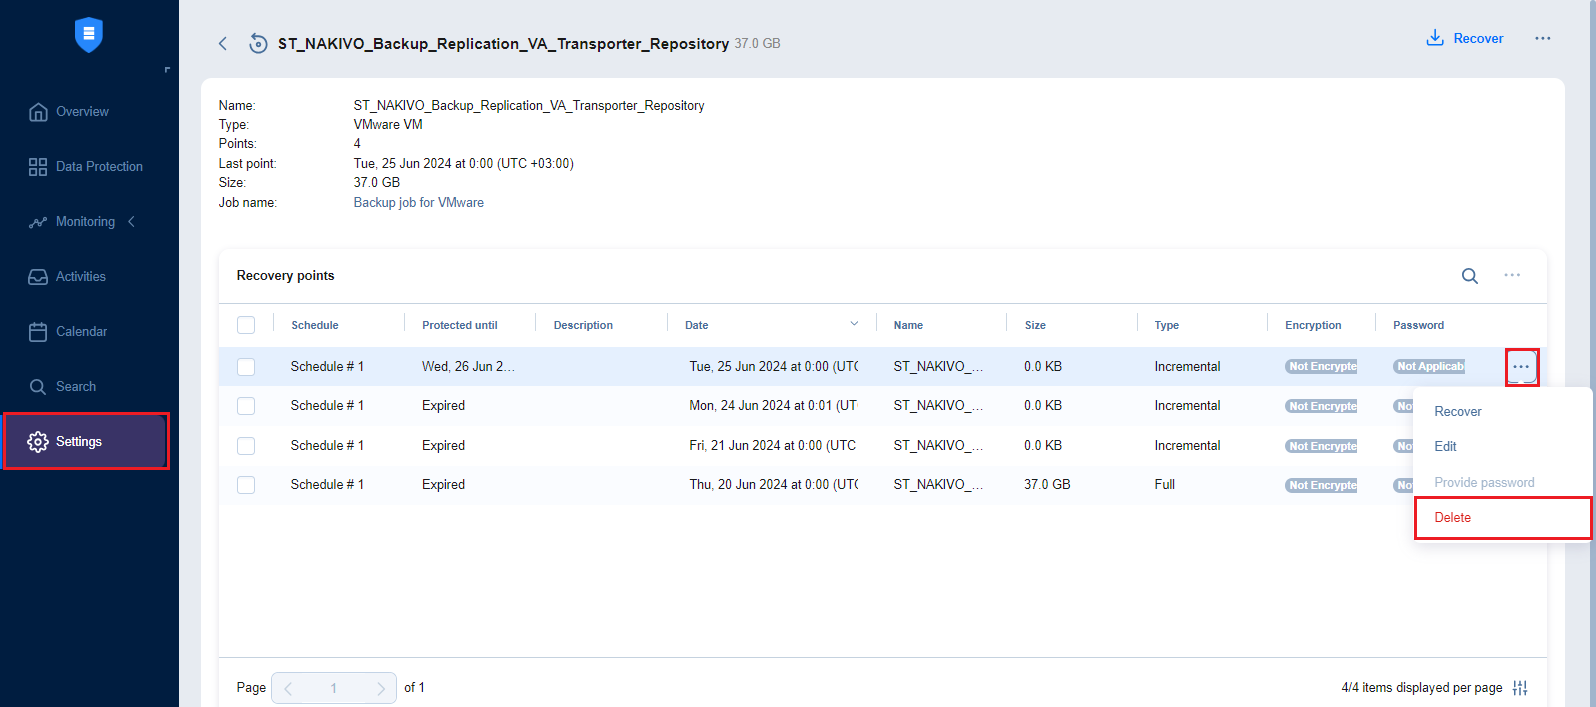
Task: Search recovery points with magnifier icon
Action: (x=1469, y=276)
